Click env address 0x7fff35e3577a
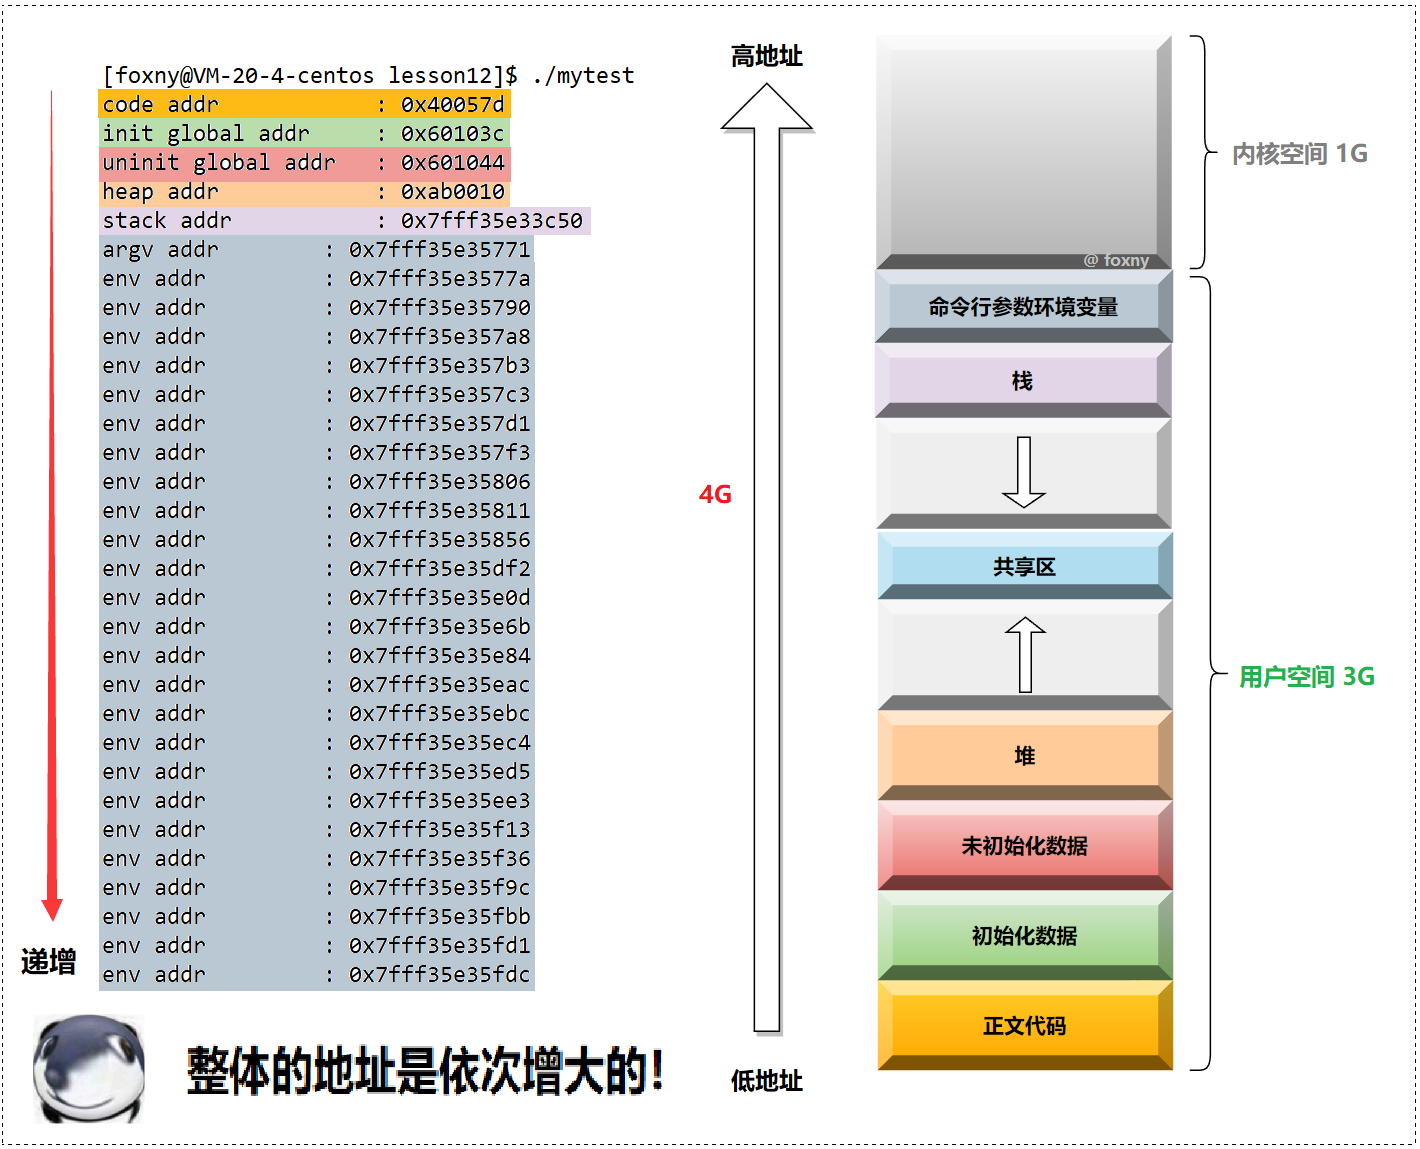Image resolution: width=1420 pixels, height=1149 pixels. tap(440, 278)
